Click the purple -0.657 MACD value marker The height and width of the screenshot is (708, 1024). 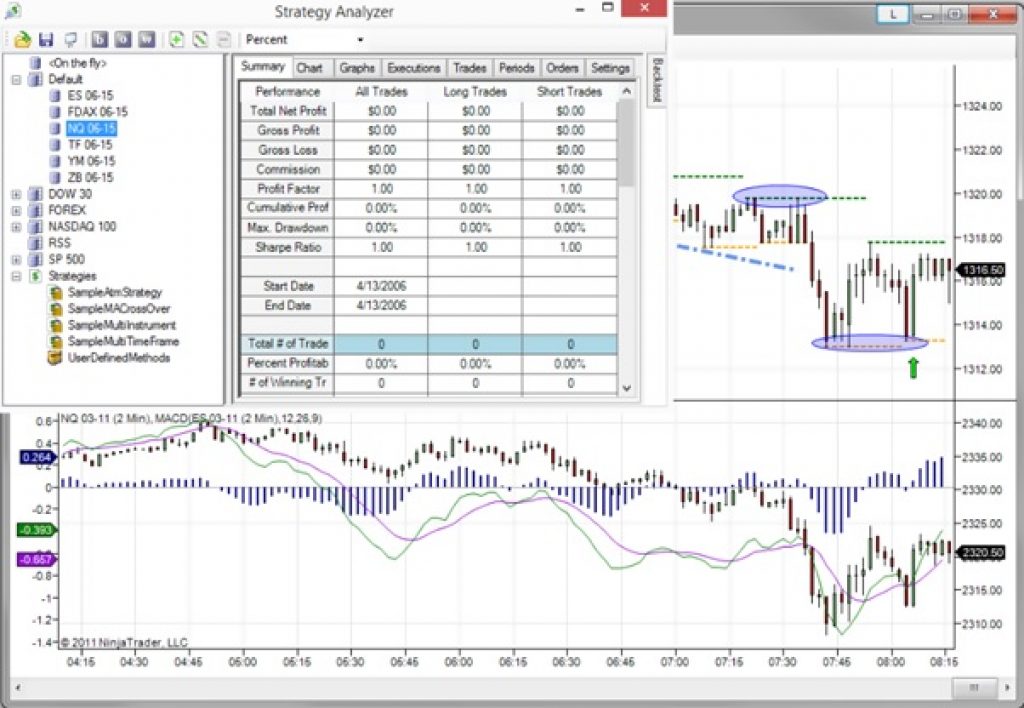[36, 560]
